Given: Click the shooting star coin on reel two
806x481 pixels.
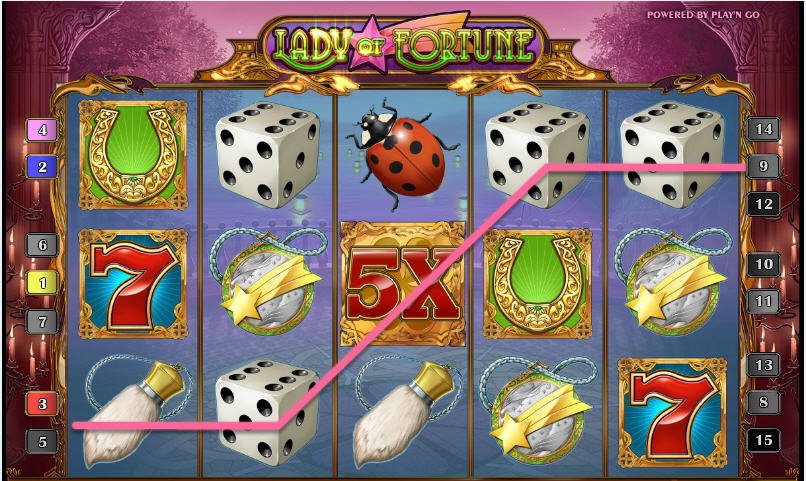Looking at the screenshot, I should 268,280.
